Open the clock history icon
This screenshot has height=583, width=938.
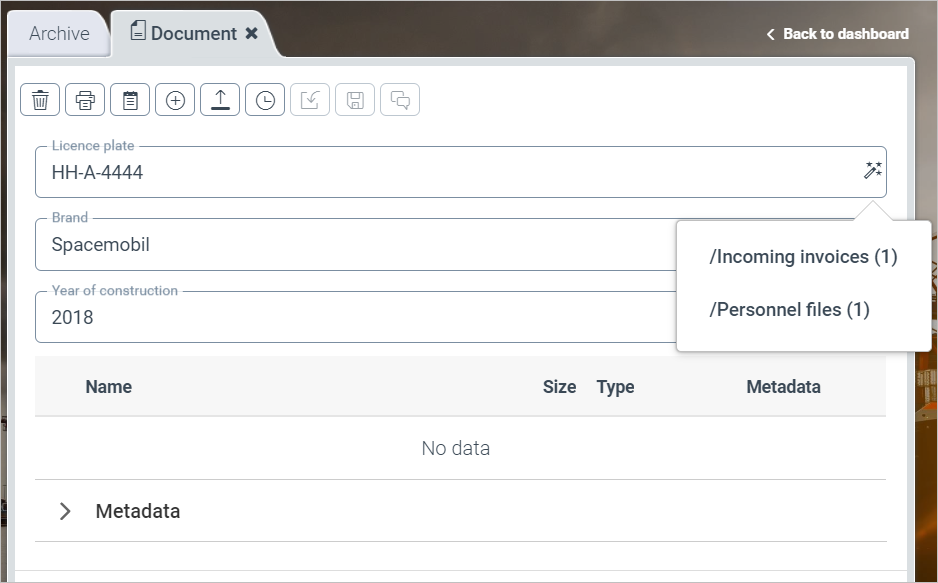coord(265,100)
